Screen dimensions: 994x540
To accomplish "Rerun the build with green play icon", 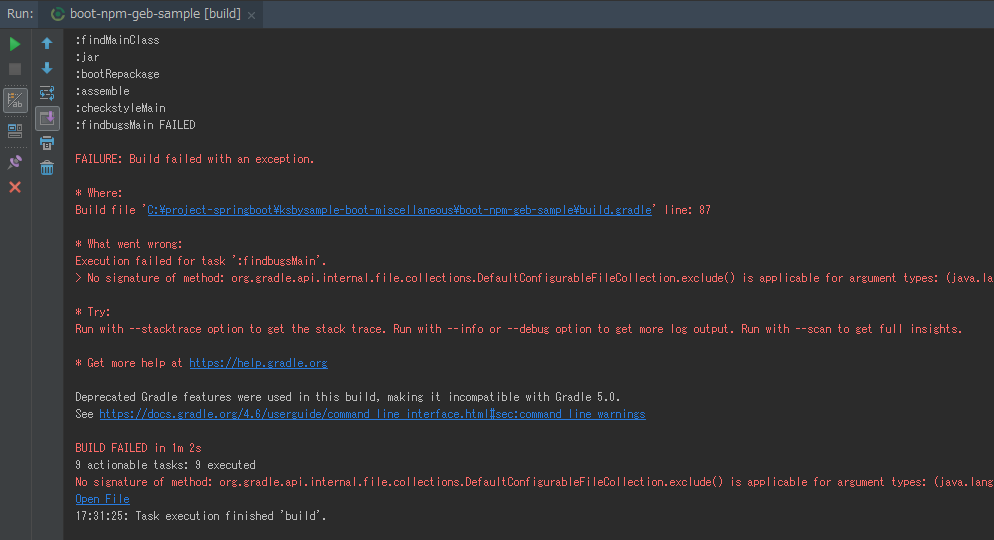I will point(15,44).
